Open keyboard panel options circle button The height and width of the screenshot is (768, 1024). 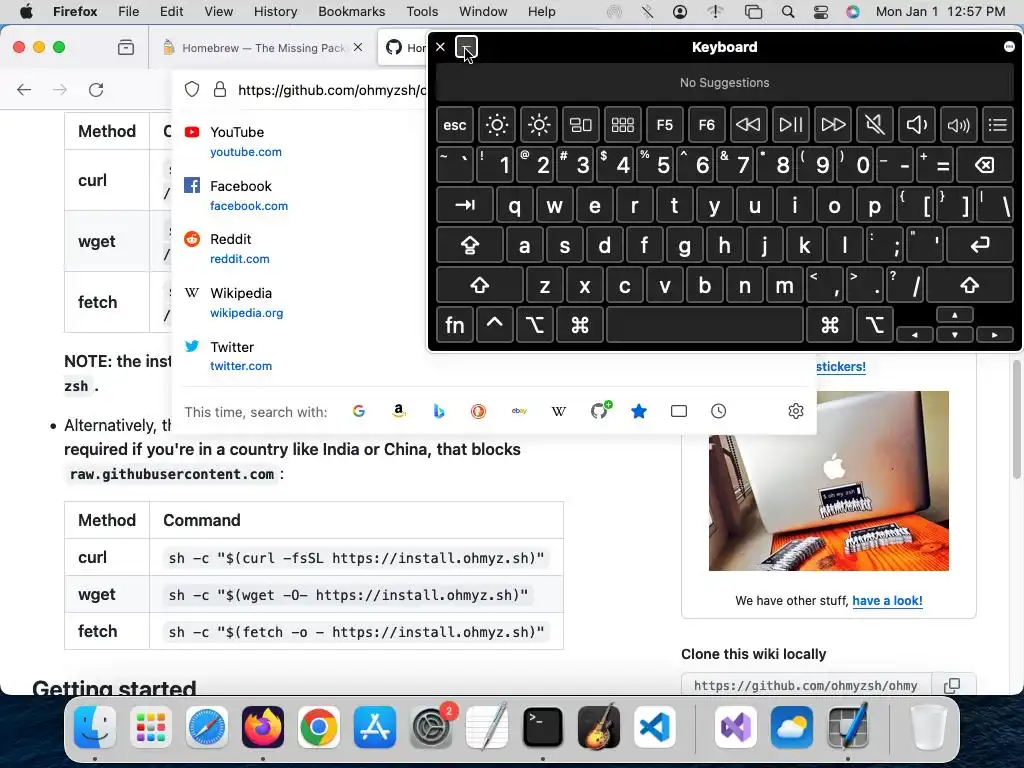(x=1009, y=46)
